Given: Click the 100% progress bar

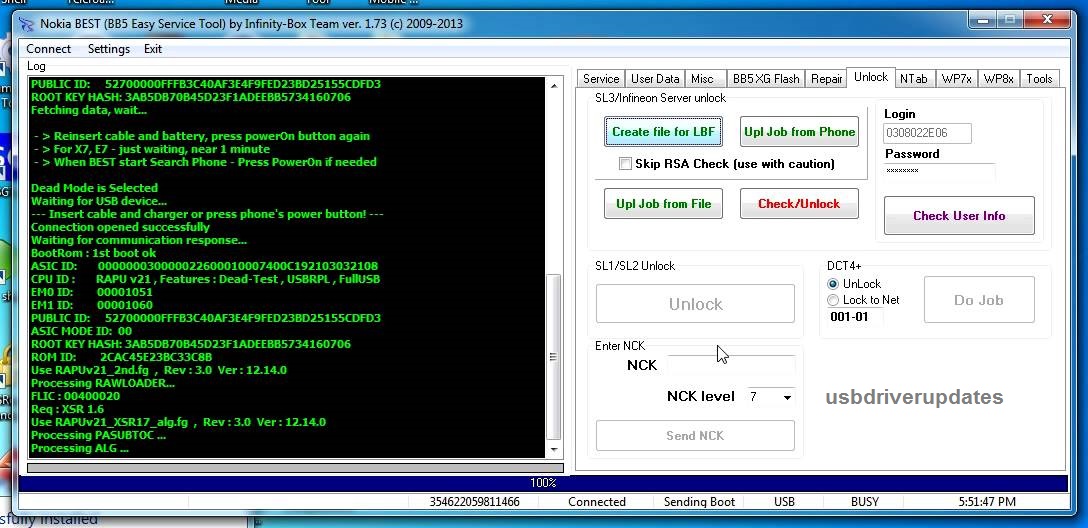Looking at the screenshot, I should pyautogui.click(x=543, y=483).
